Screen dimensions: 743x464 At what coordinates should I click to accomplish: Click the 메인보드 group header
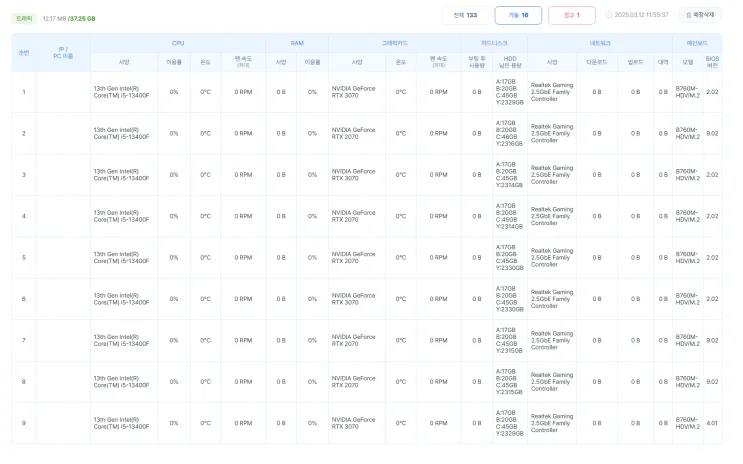click(697, 43)
